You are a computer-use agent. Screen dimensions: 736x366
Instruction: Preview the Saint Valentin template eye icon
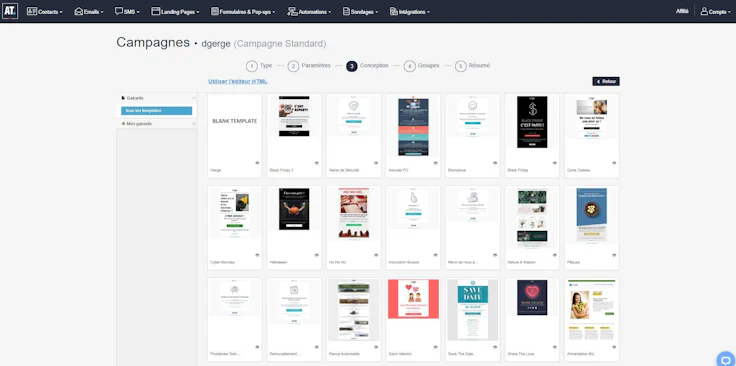click(436, 347)
